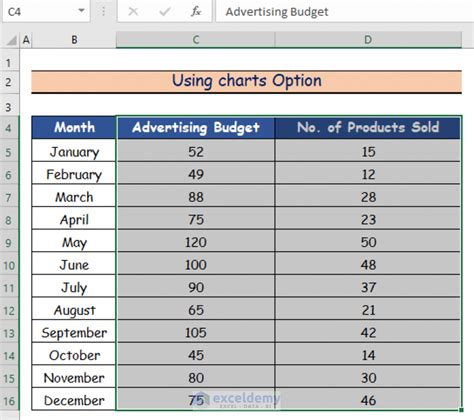Click September's products sold value 42
474x420 pixels.
point(368,333)
